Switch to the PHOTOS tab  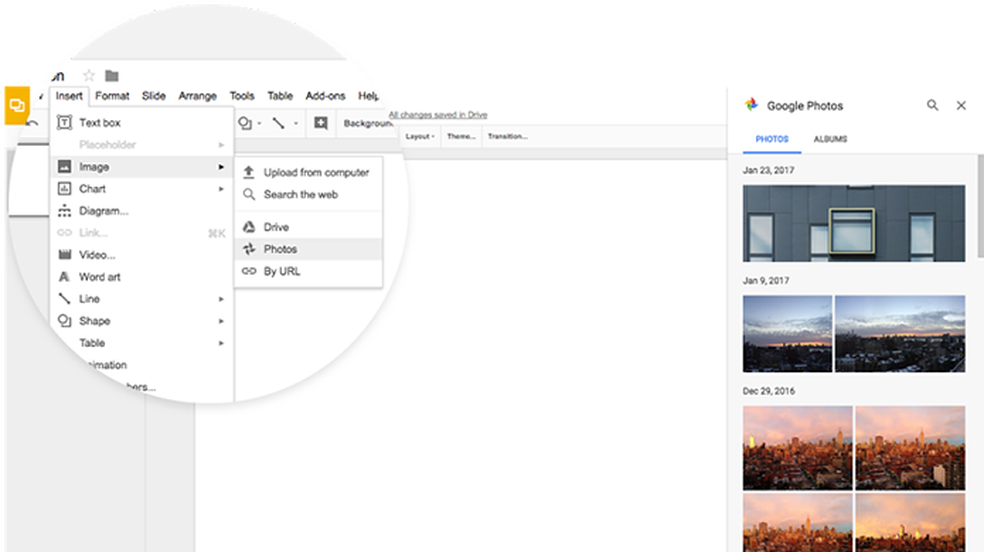click(772, 139)
